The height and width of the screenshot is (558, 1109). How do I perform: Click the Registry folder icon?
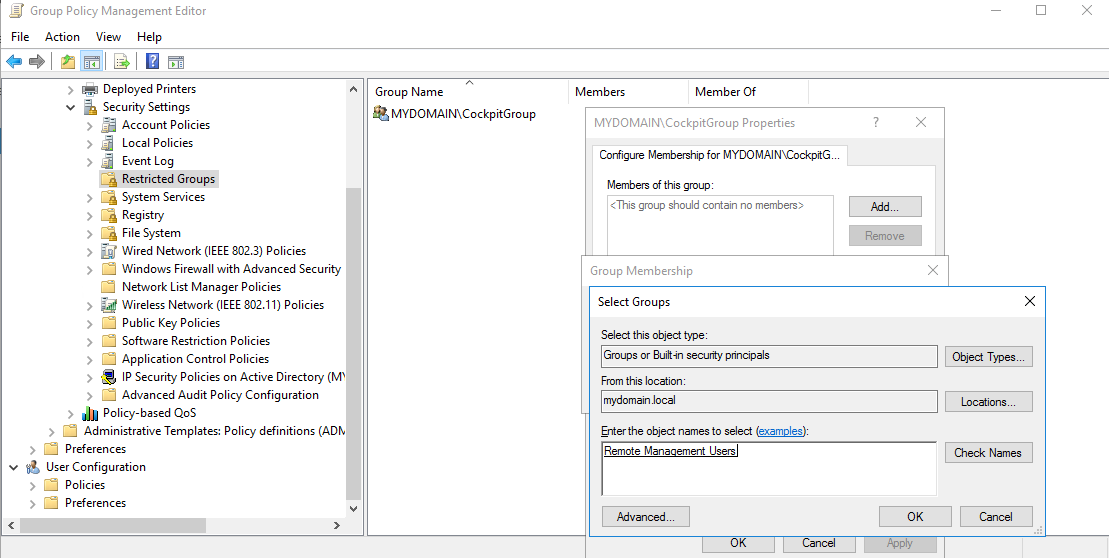tap(108, 215)
